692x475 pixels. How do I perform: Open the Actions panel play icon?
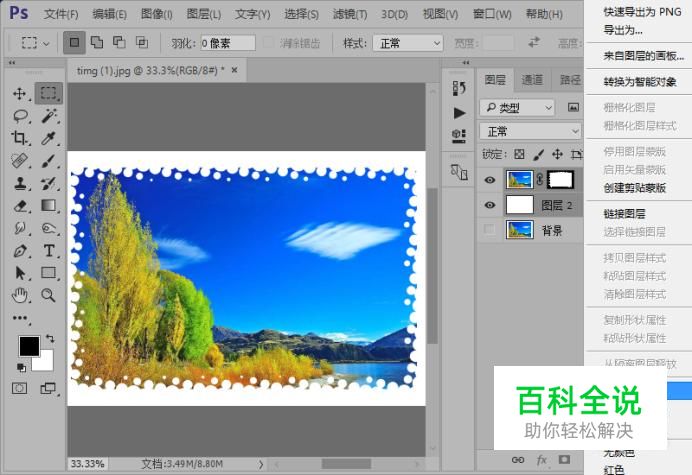click(x=459, y=113)
